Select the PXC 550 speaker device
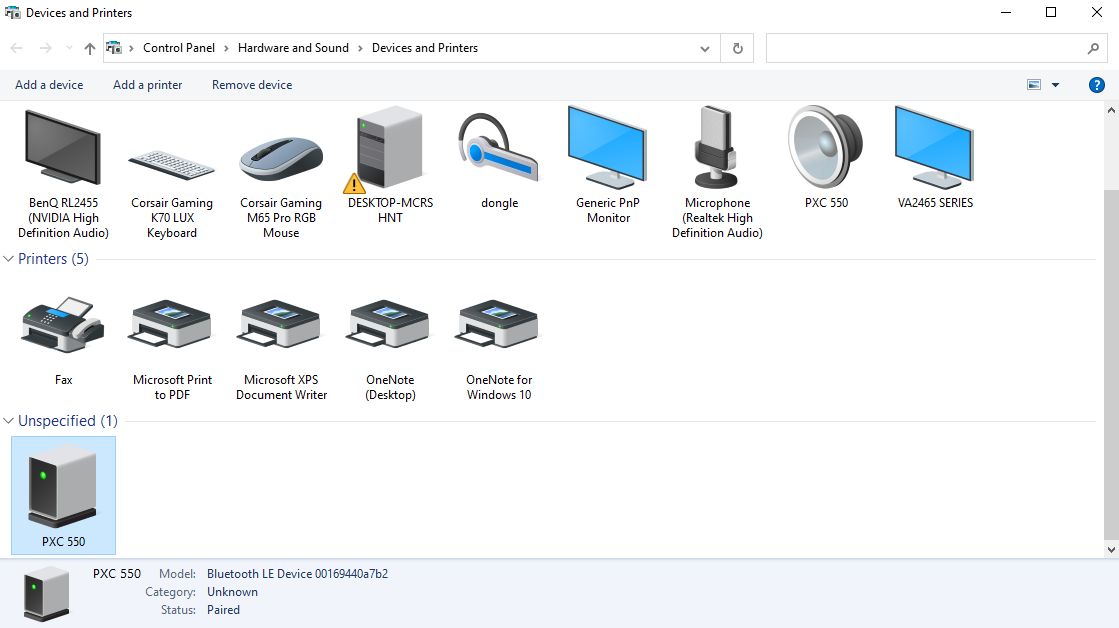The height and width of the screenshot is (628, 1119). click(826, 158)
